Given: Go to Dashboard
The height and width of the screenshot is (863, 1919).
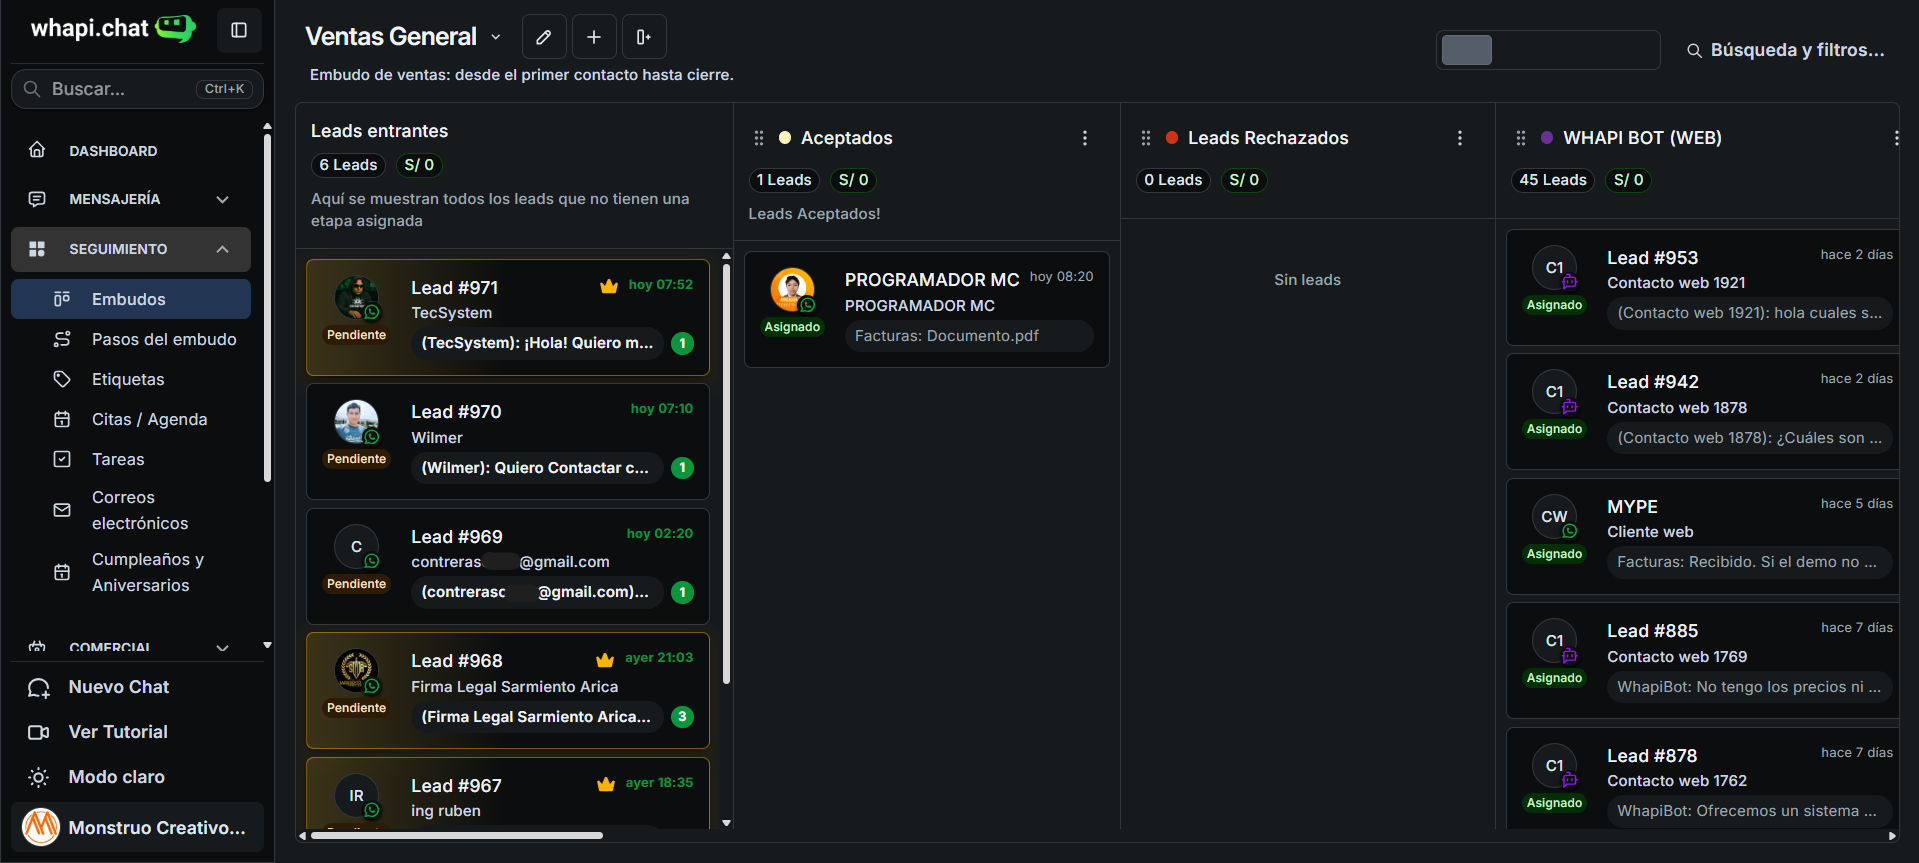Looking at the screenshot, I should point(131,150).
